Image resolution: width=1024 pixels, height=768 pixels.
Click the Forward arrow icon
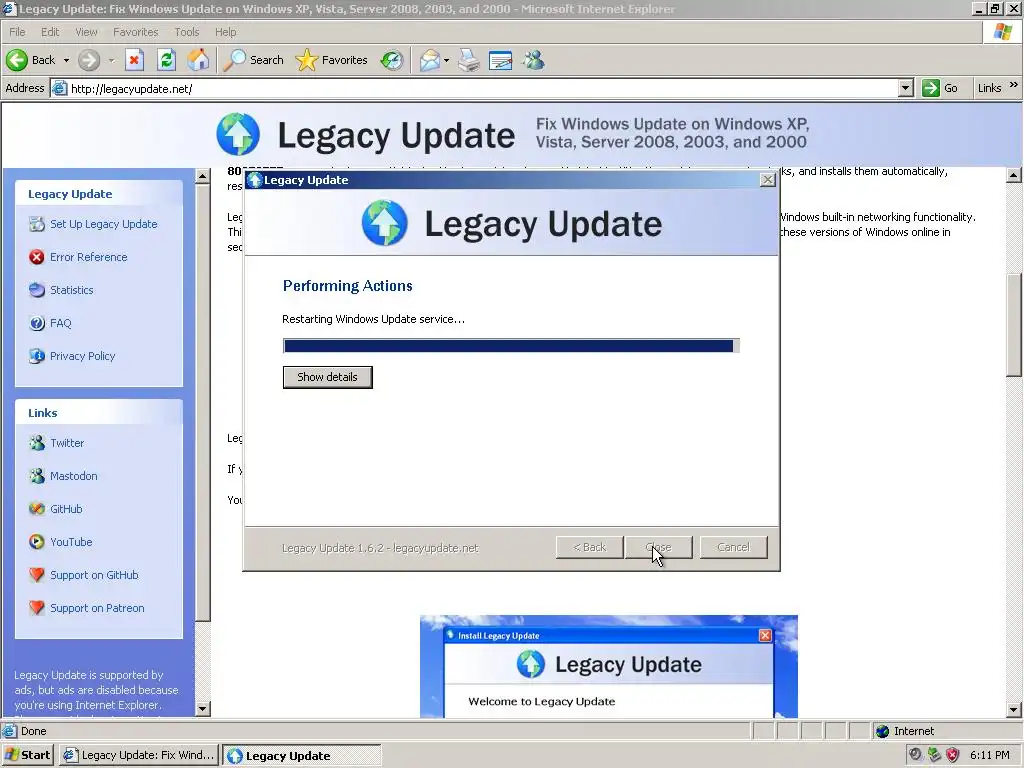89,60
